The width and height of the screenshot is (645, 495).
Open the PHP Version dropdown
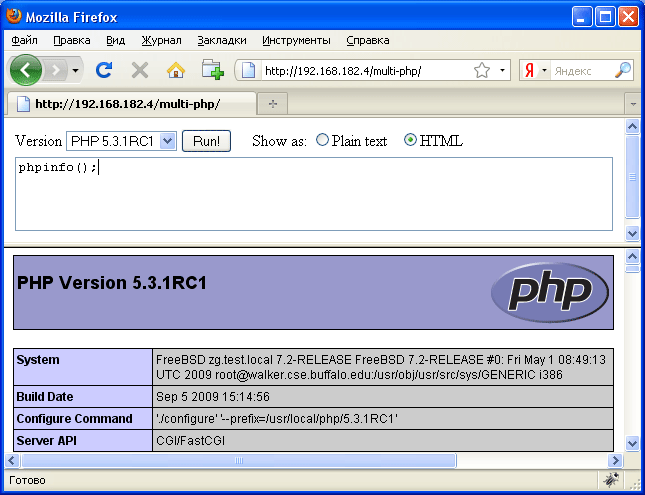pos(121,141)
